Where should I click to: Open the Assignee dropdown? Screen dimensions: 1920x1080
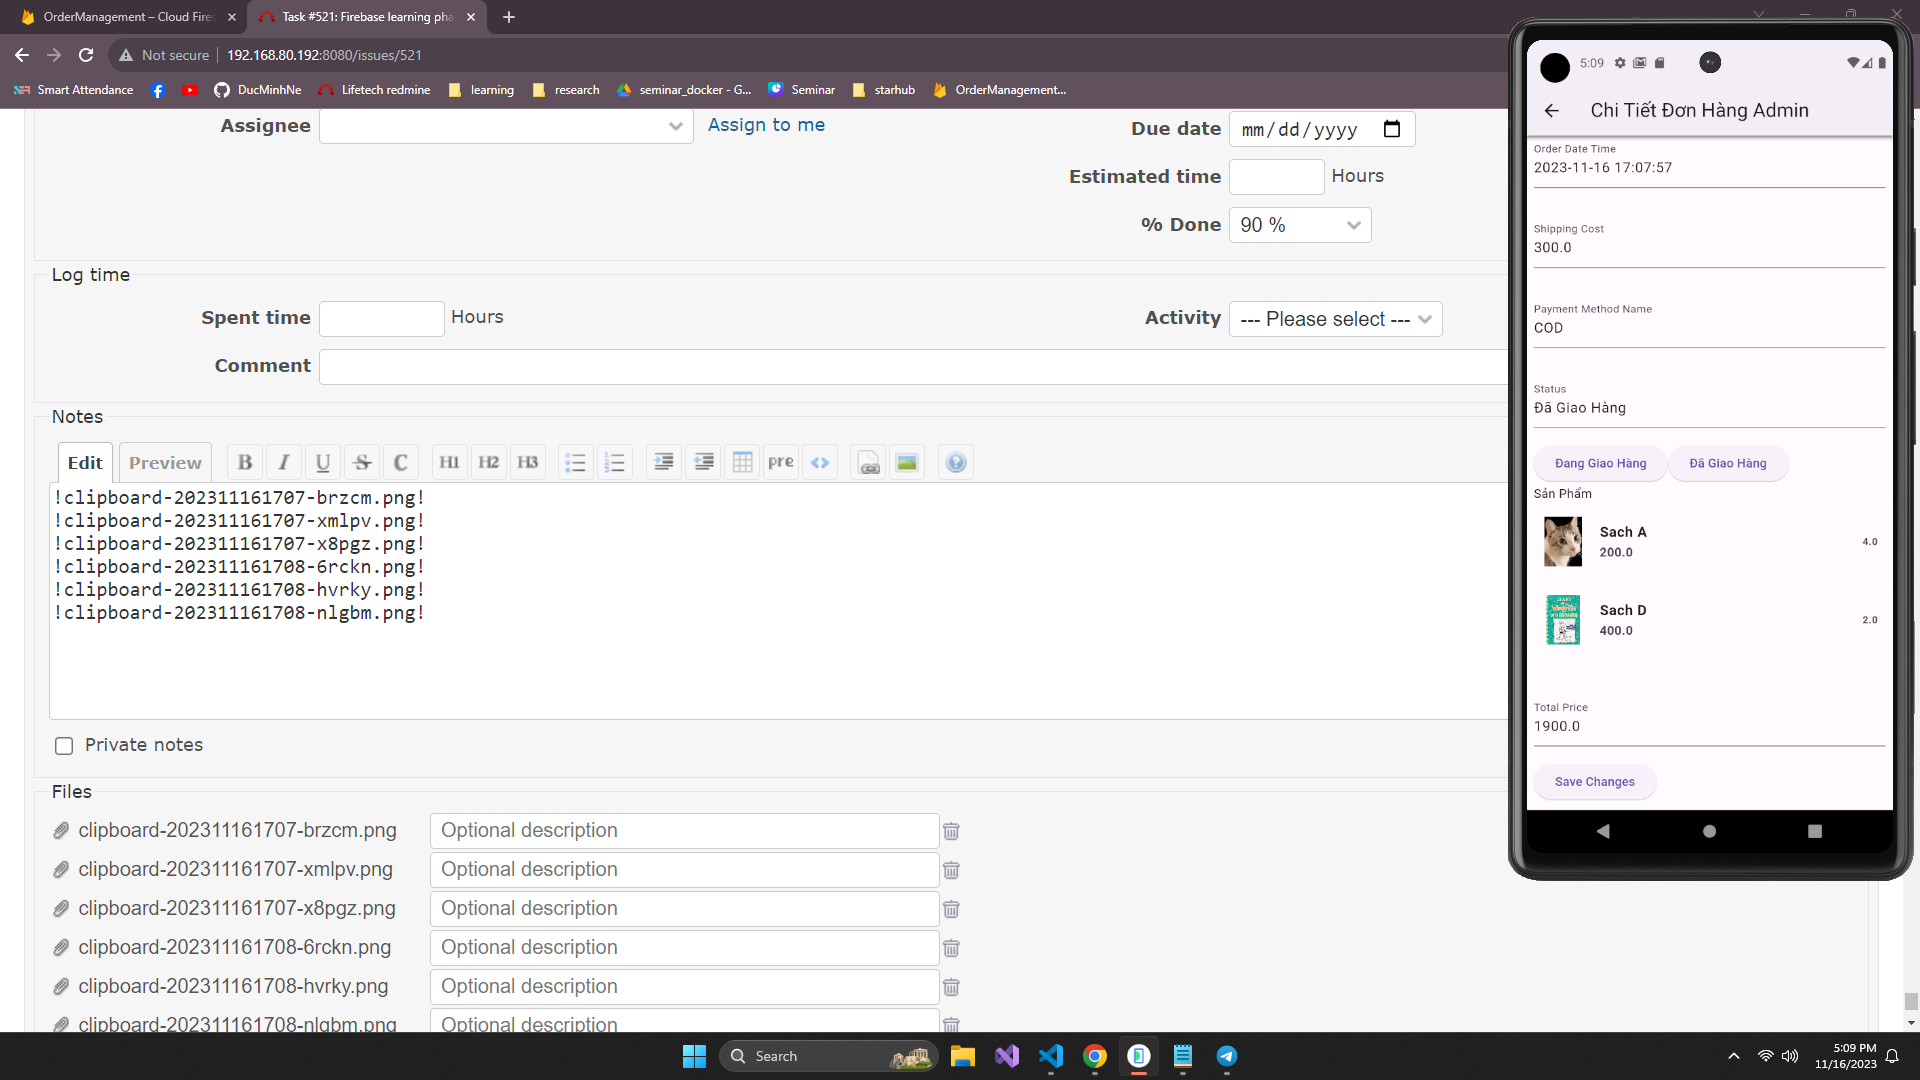pos(506,126)
